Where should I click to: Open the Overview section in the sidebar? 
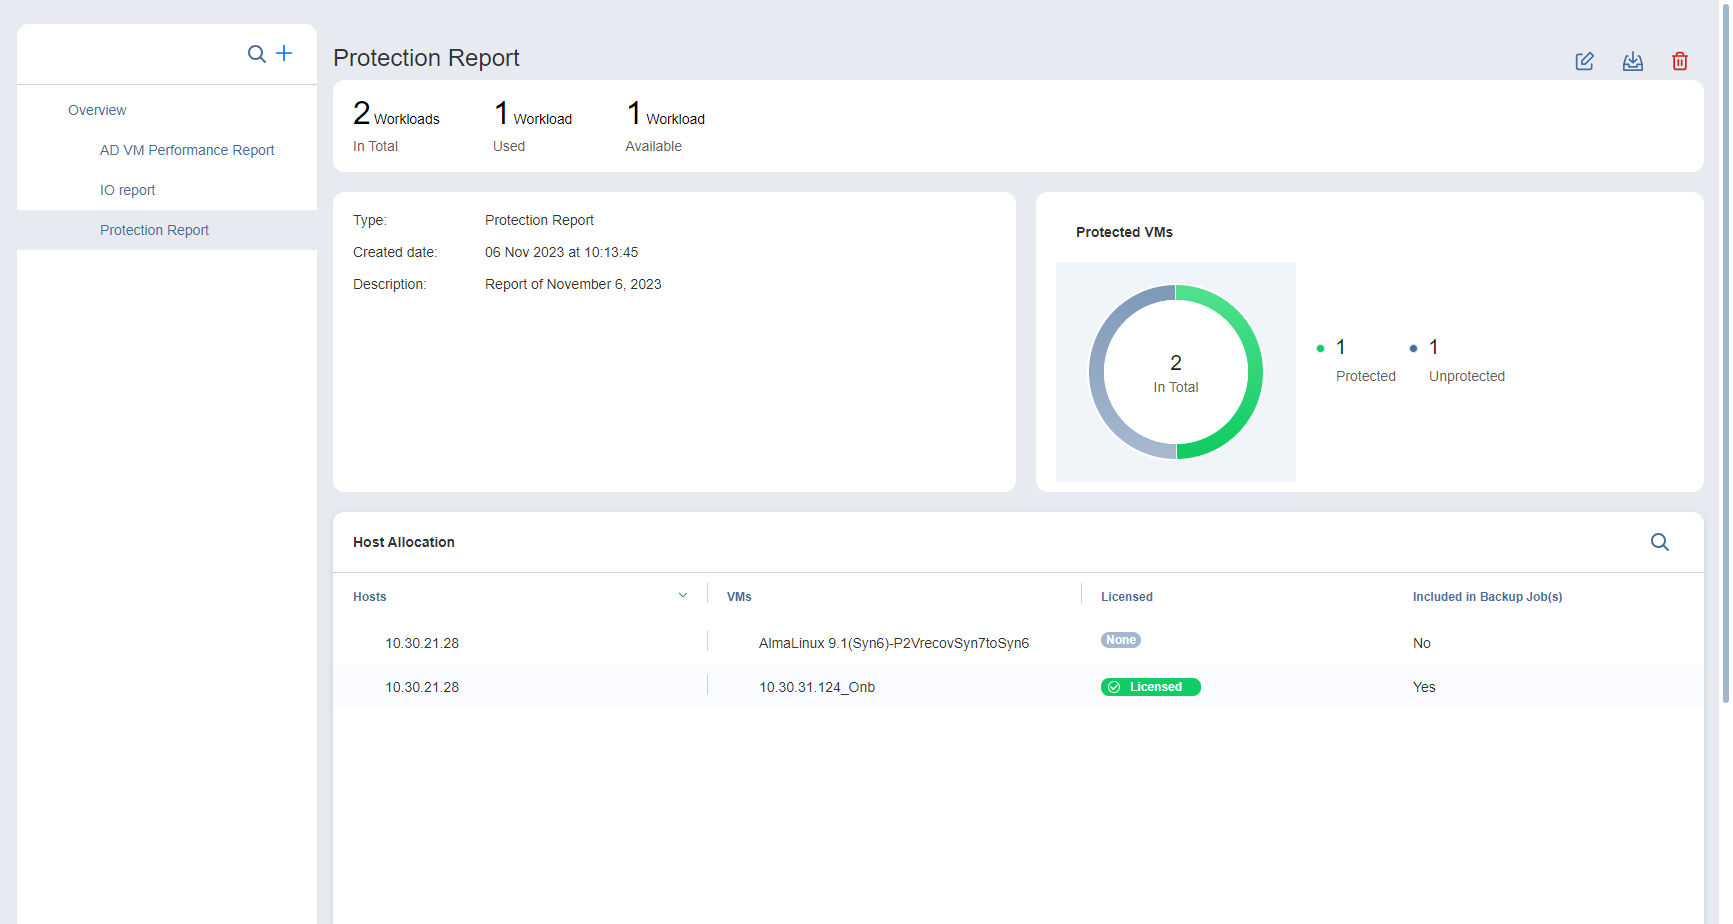pos(97,110)
